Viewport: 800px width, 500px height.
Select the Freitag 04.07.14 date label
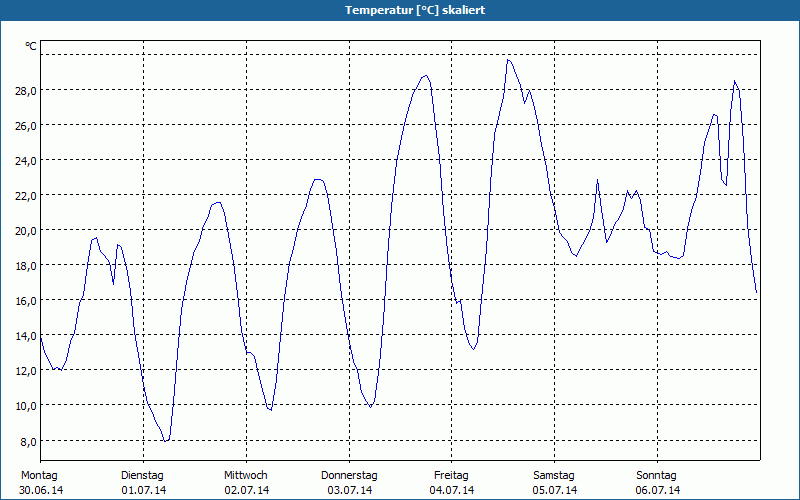452,483
